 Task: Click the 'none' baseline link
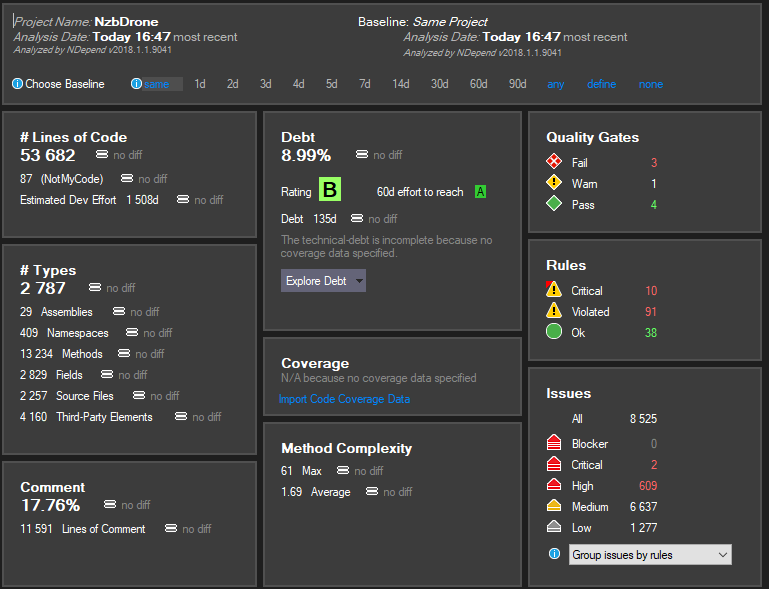click(651, 84)
